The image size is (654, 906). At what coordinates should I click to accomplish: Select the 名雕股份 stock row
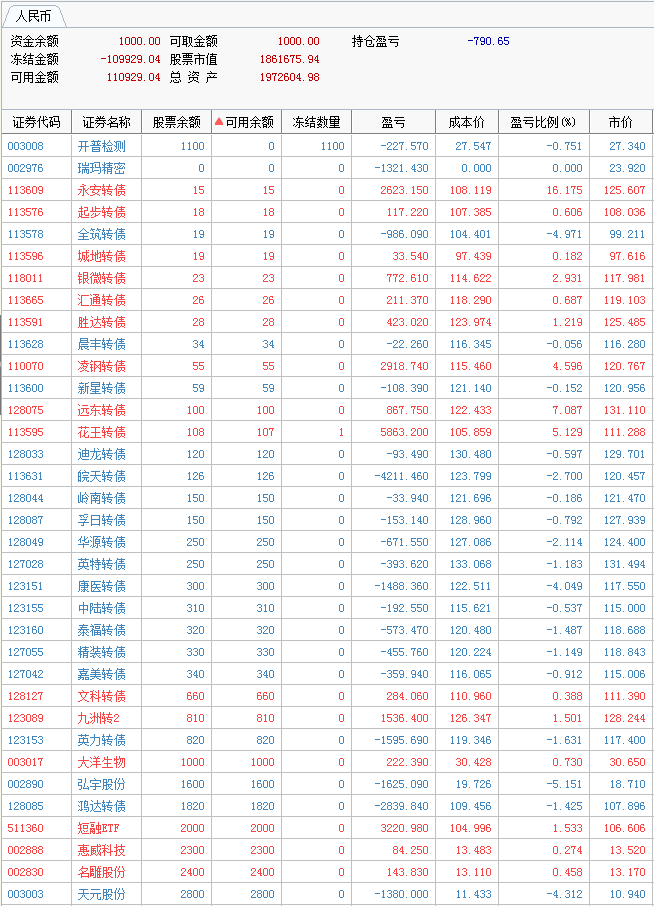pyautogui.click(x=327, y=871)
